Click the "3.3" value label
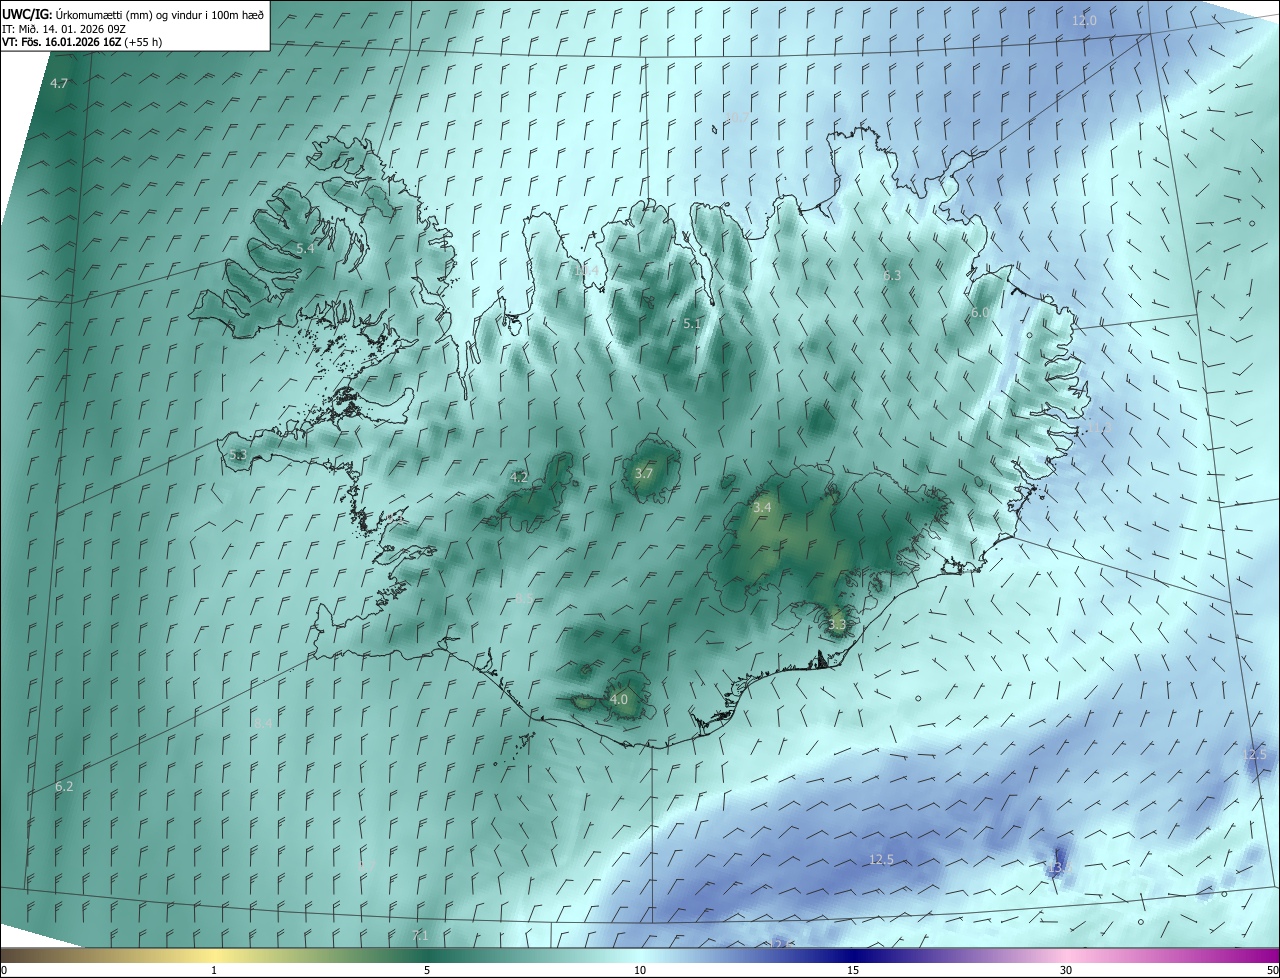The image size is (1280, 978). tap(837, 625)
